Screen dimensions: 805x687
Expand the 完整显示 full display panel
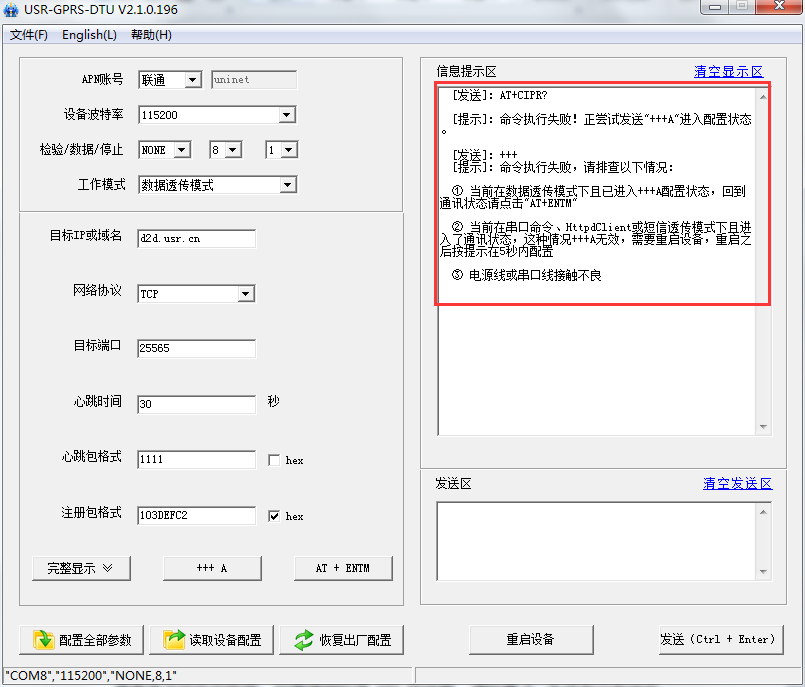[81, 568]
